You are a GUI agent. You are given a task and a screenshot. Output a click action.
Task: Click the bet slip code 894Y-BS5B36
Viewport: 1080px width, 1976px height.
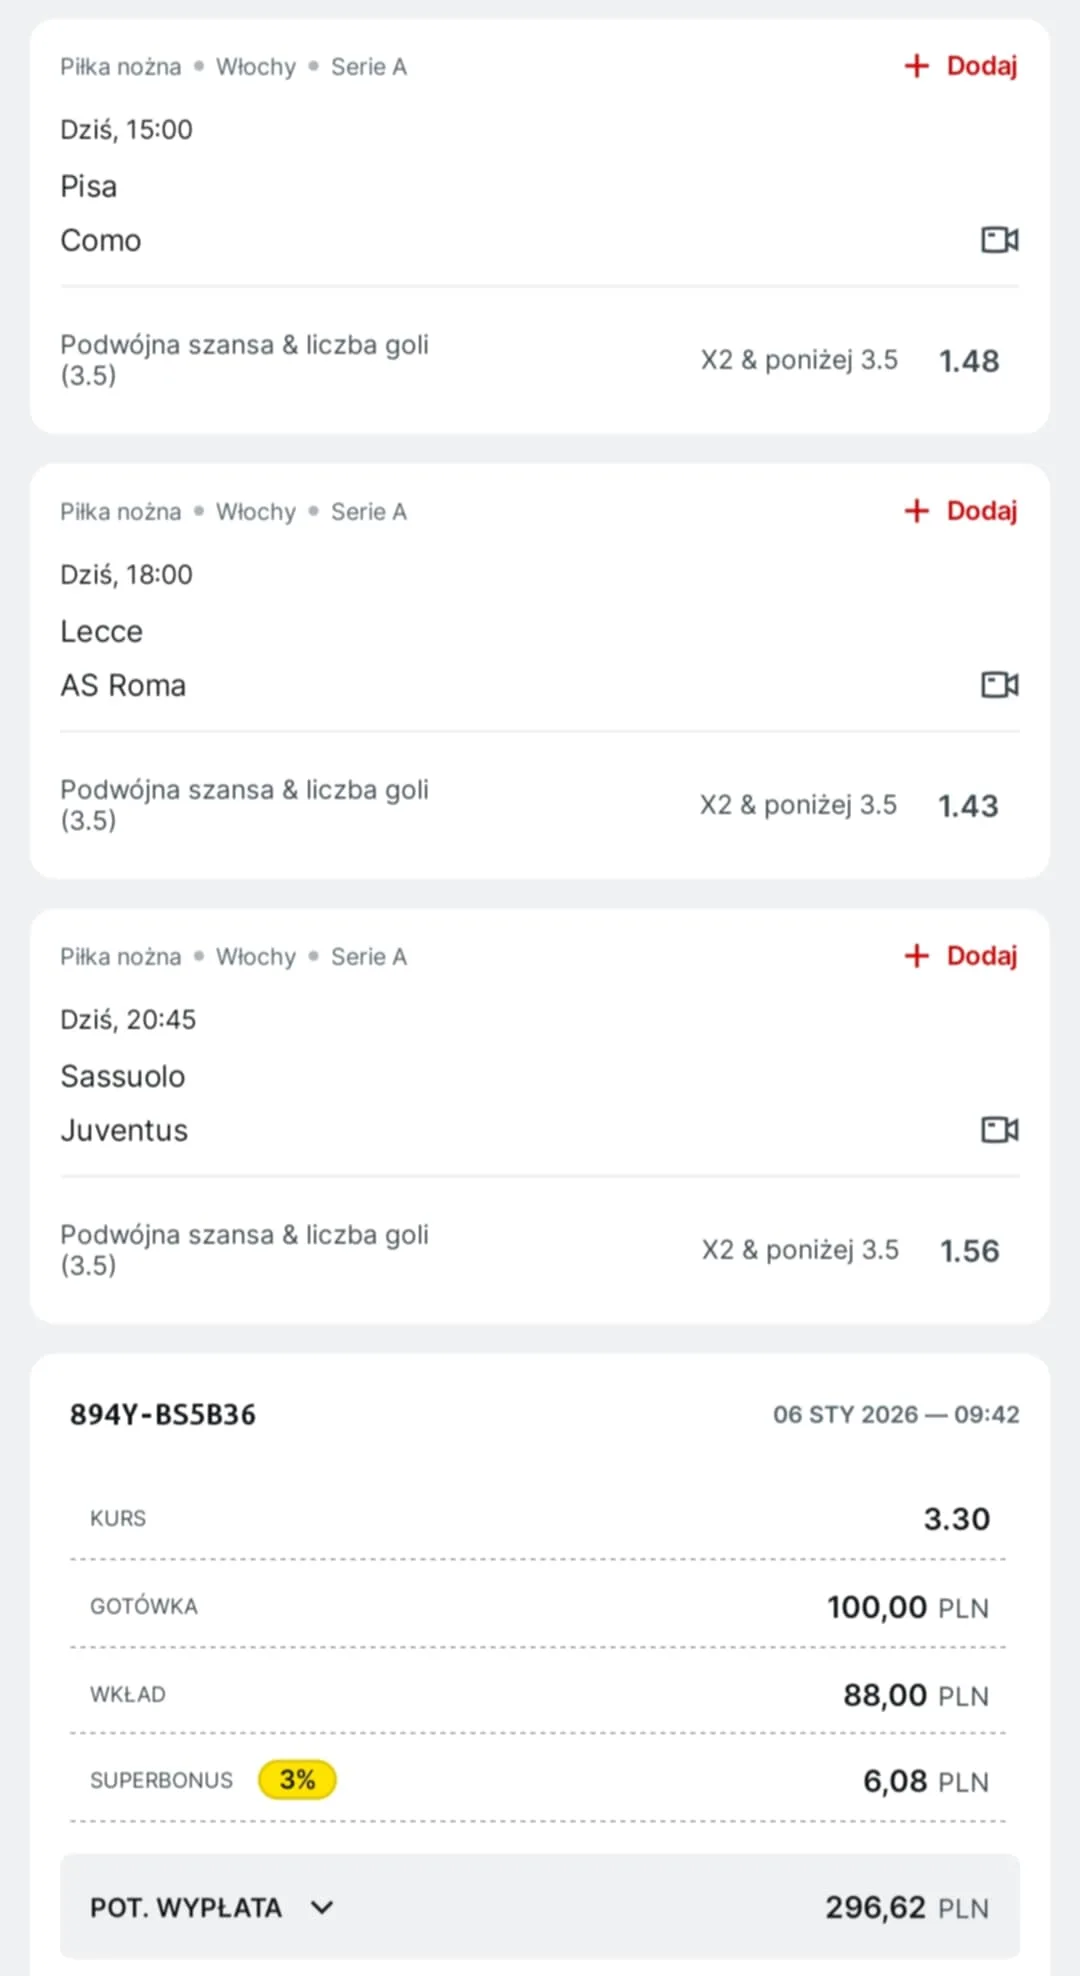(163, 1414)
